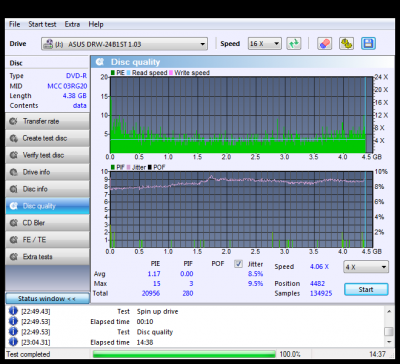This screenshot has width=400, height=364.
Task: Collapse the Status window button
Action: [47, 298]
